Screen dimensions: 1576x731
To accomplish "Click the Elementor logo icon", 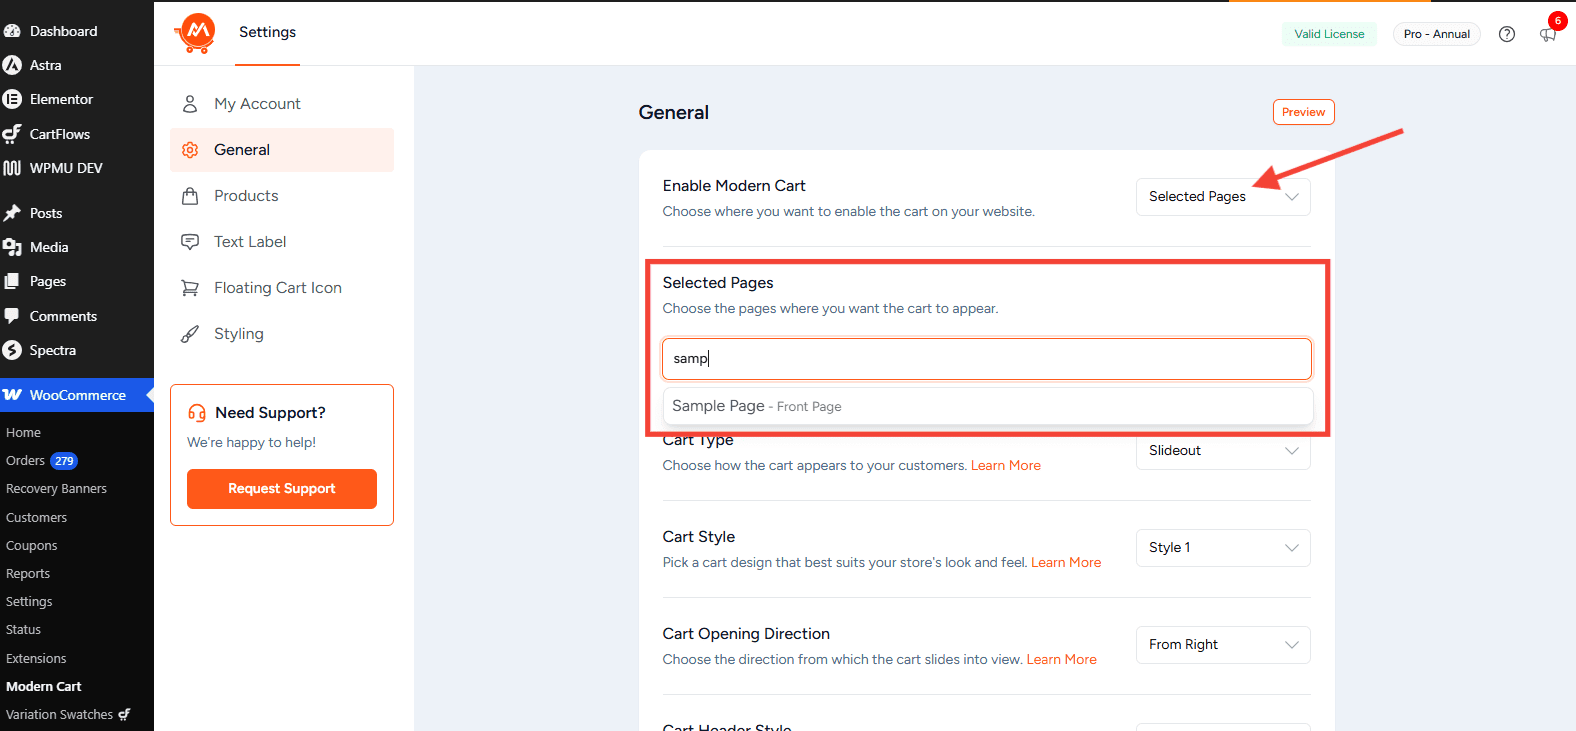I will pos(12,99).
